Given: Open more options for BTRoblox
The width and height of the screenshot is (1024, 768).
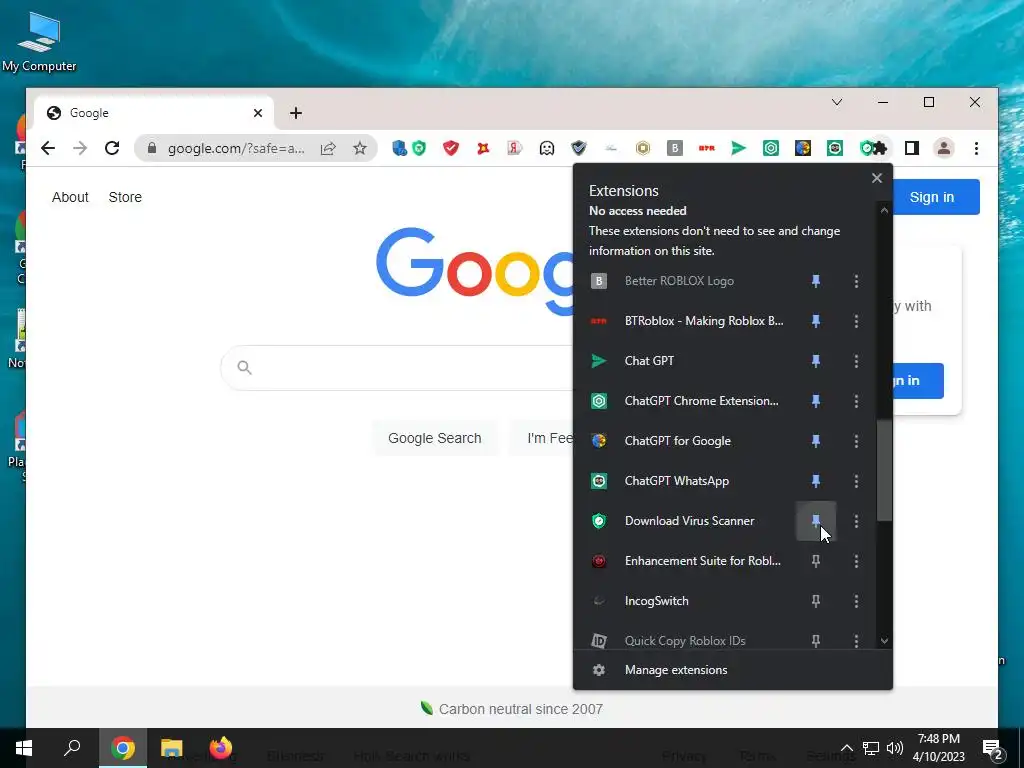Looking at the screenshot, I should click(856, 321).
